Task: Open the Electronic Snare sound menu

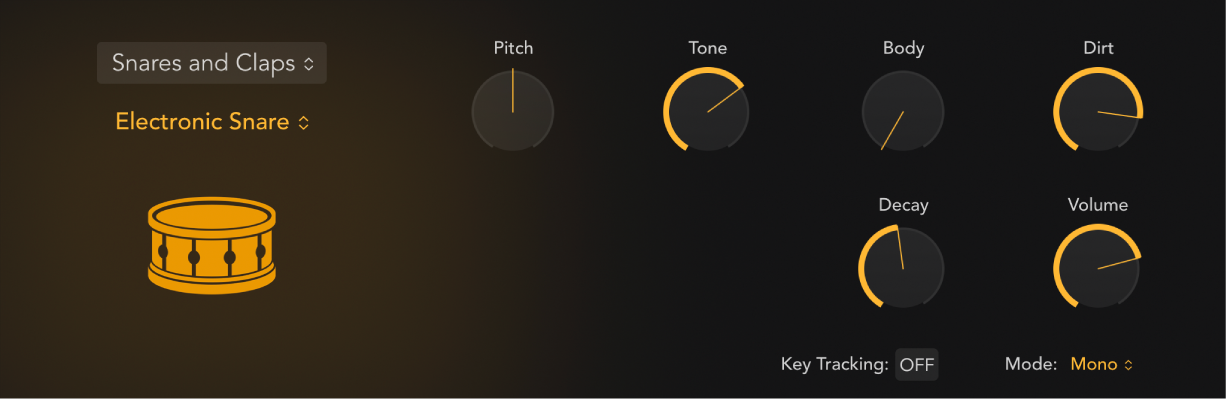Action: (212, 122)
